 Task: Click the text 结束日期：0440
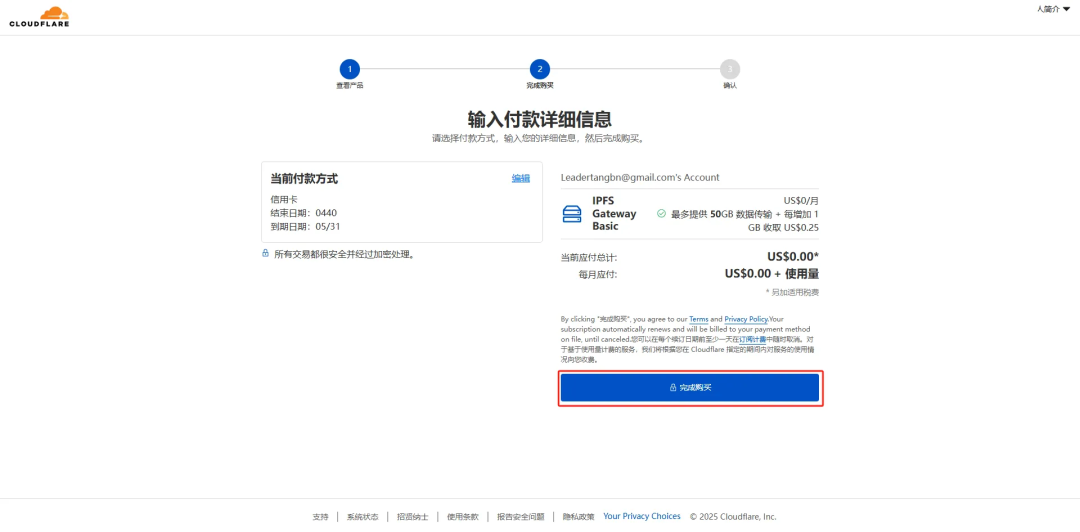tap(304, 213)
